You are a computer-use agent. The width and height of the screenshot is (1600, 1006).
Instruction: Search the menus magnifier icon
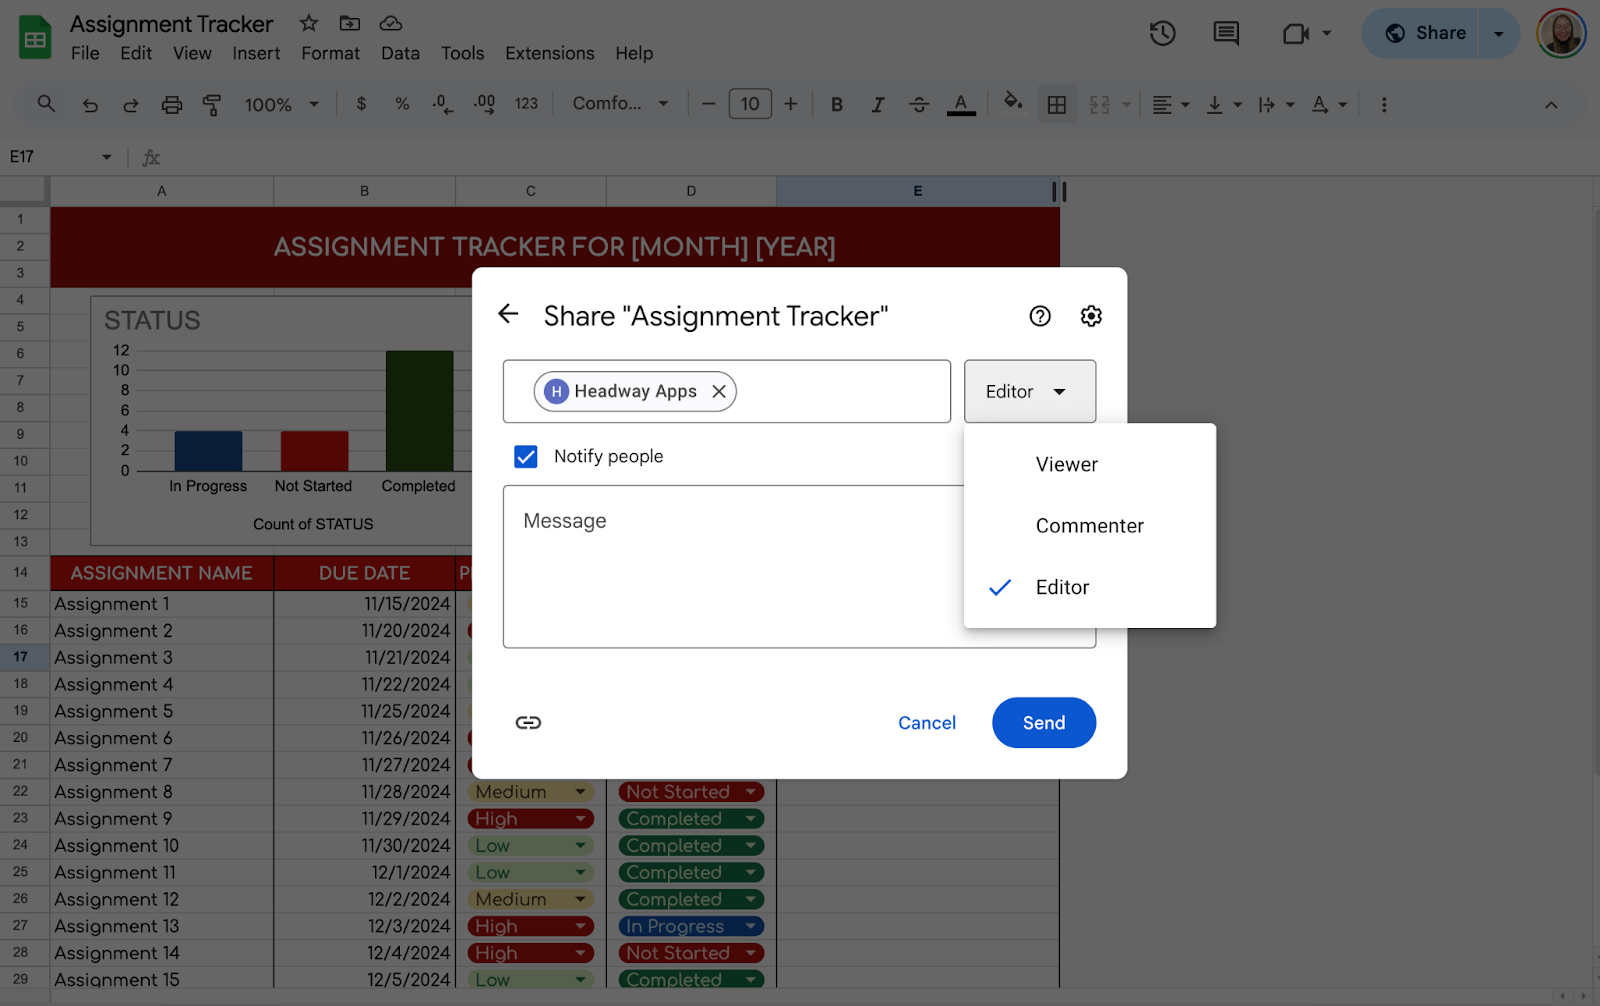(x=46, y=104)
